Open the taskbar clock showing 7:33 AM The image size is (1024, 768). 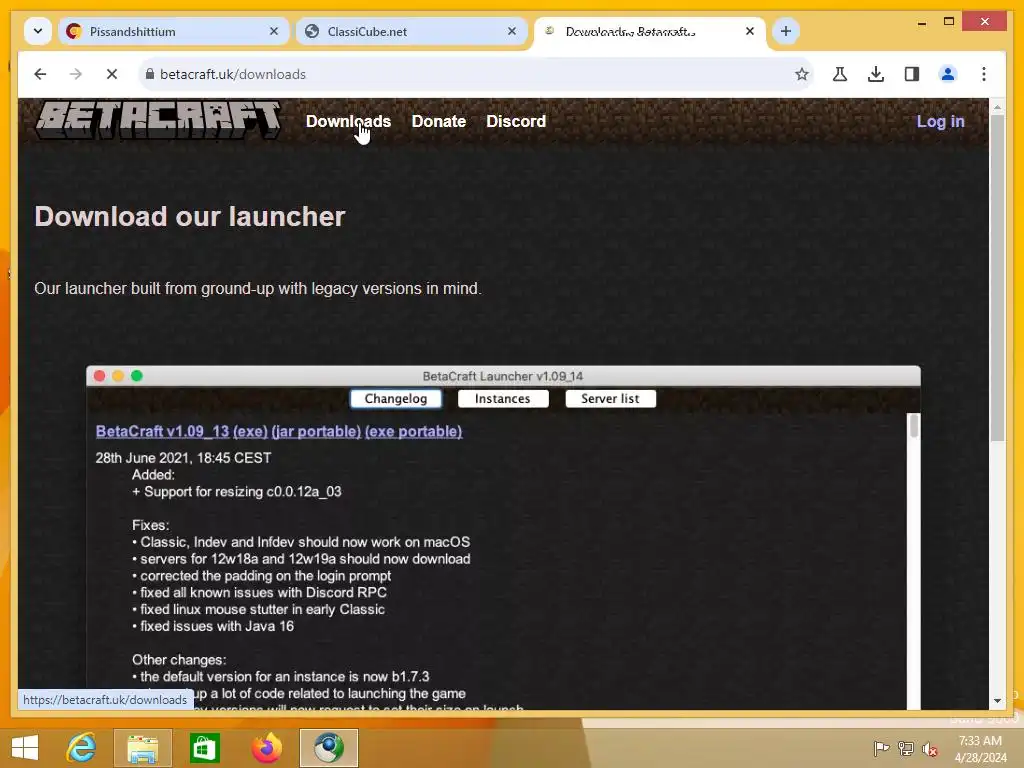(x=980, y=748)
